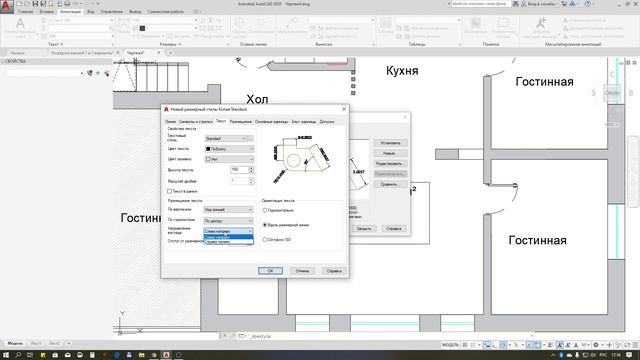
Task: Click OK in the dimension style dialog
Action: 270,271
